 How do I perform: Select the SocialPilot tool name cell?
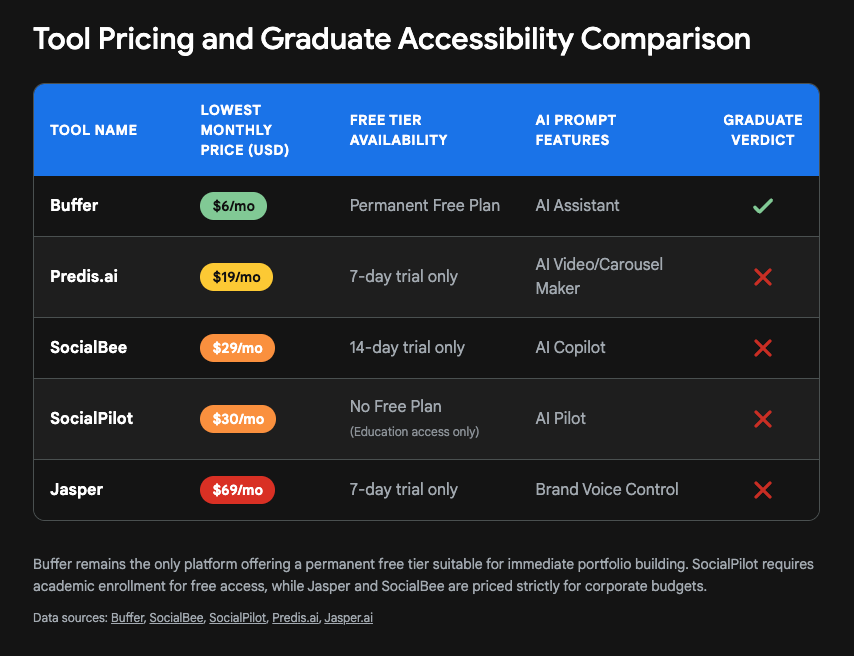pos(91,419)
